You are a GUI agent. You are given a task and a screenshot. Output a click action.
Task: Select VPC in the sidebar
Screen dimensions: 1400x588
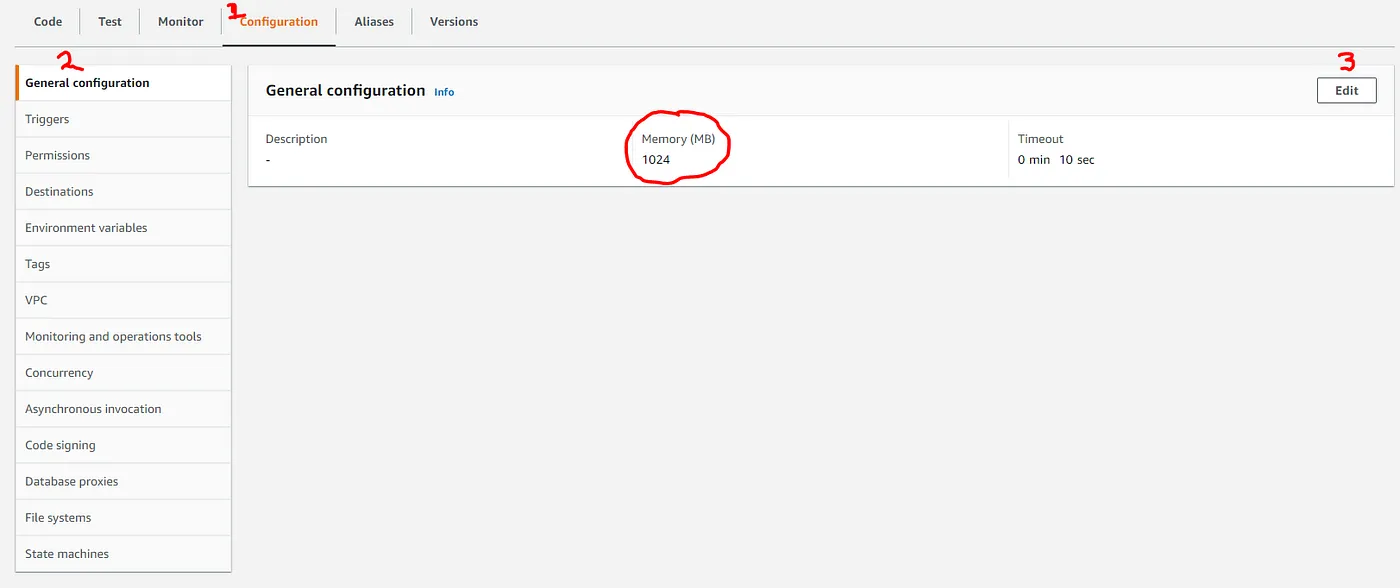coord(36,300)
